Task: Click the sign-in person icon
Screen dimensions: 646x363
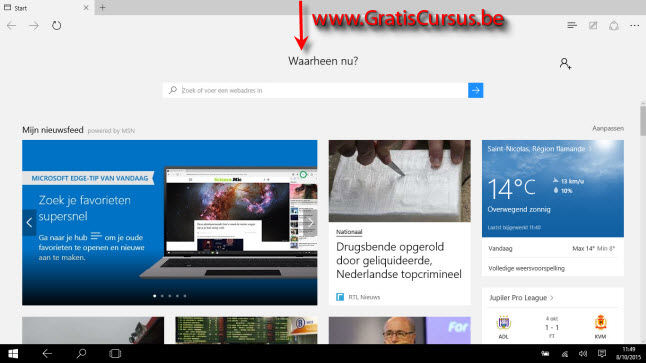Action: pos(565,63)
